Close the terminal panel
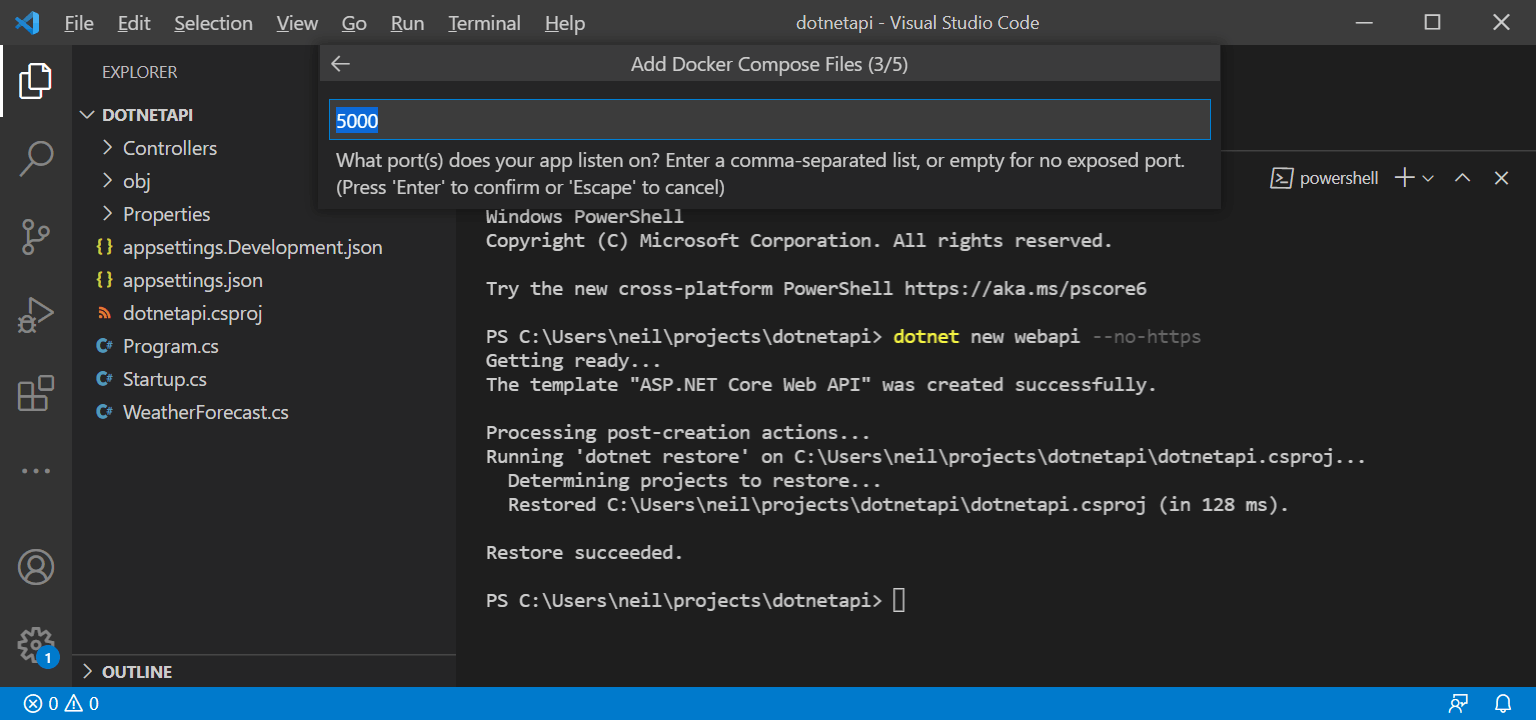Screen dimensions: 1536x720 coord(1501,178)
